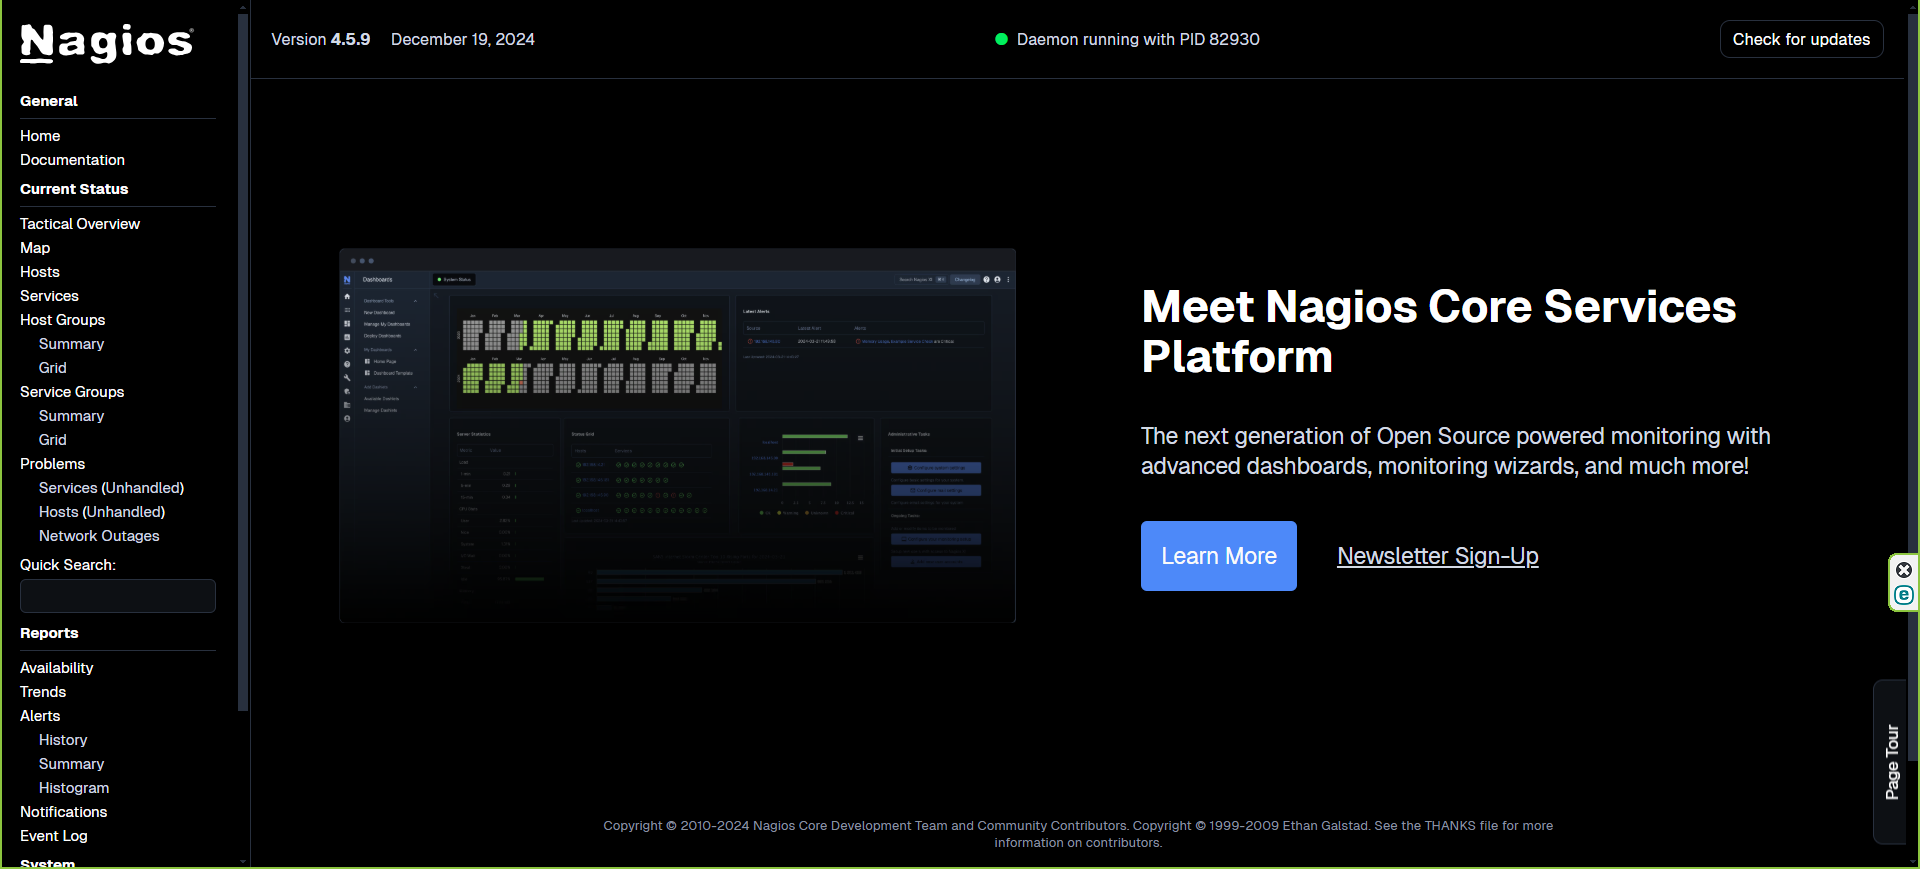The image size is (1920, 869).
Task: Open Grid under Service Groups
Action: coord(53,440)
